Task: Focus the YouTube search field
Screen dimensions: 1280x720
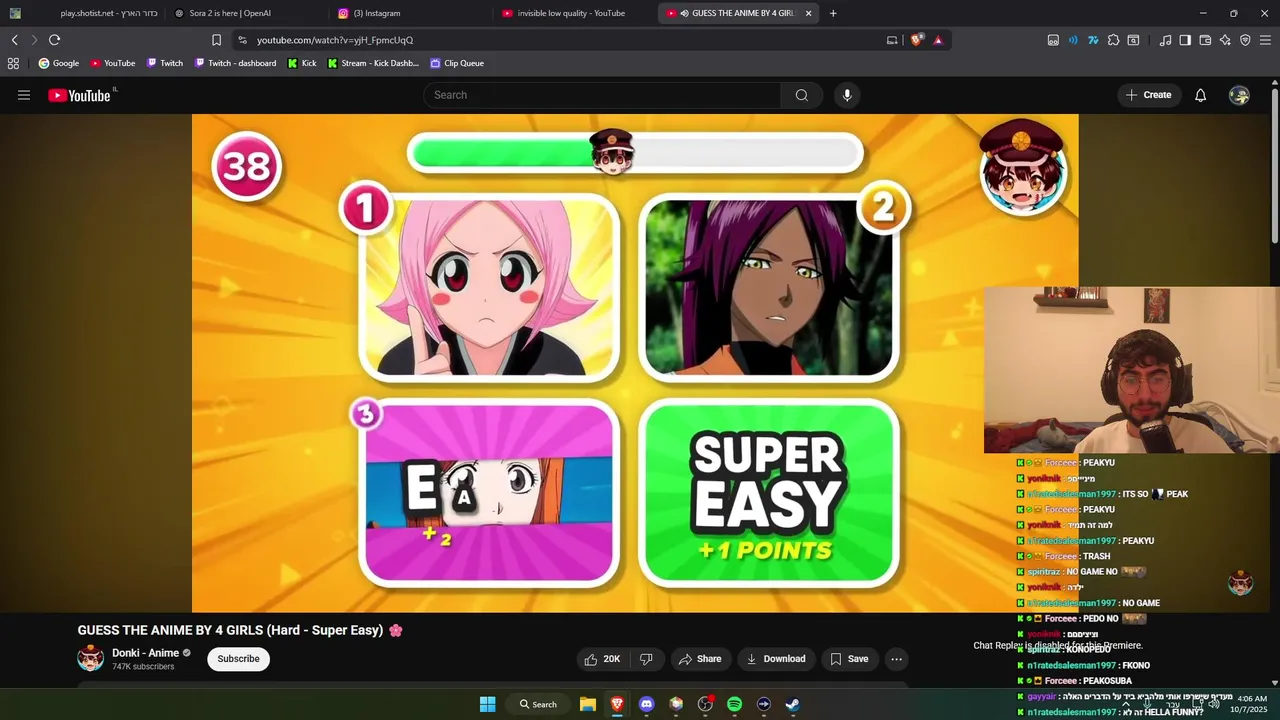Action: pos(602,95)
